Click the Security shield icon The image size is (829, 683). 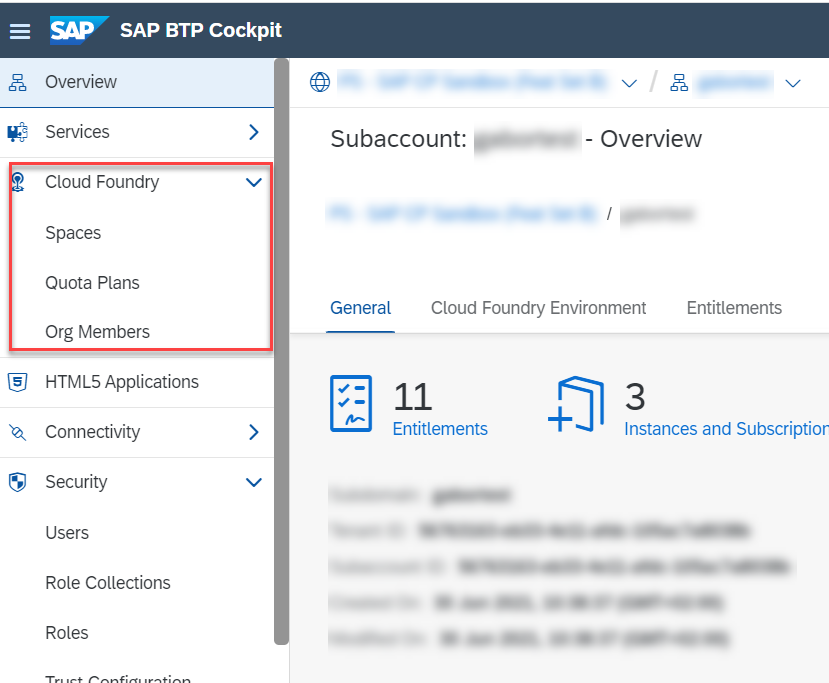tap(17, 482)
